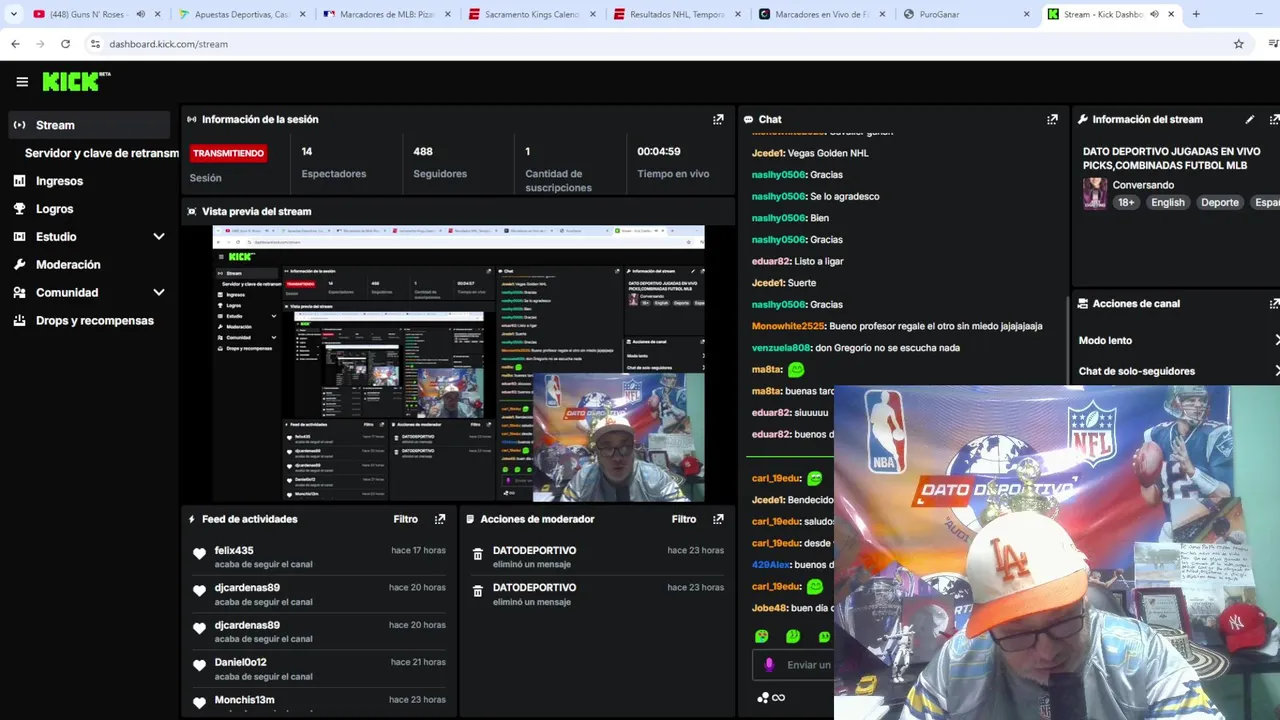Click username venzuela808 in chat

781,348
